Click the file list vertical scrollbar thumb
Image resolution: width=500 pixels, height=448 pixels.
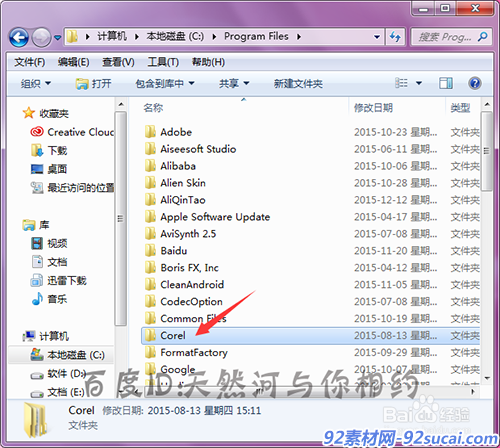coord(487,151)
